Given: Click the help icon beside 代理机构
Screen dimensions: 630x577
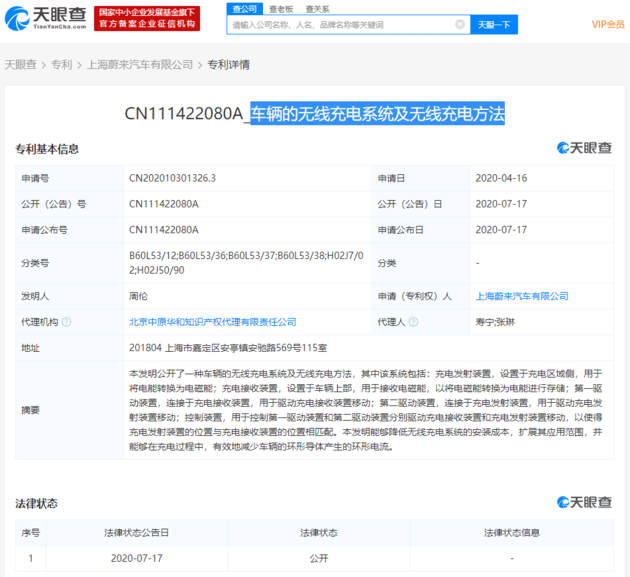Looking at the screenshot, I should click(65, 322).
